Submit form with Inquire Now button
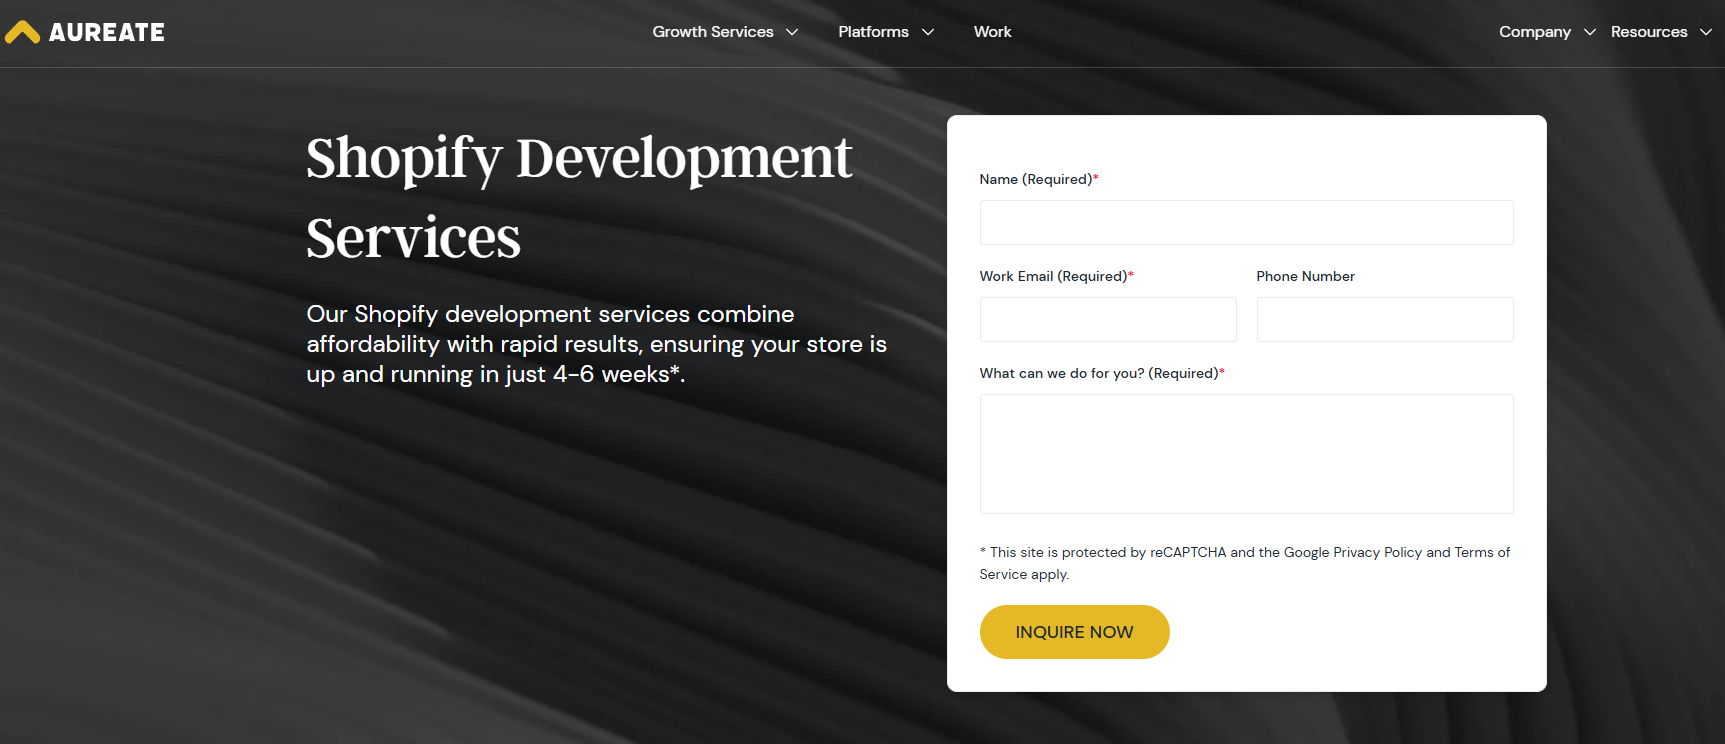 [x=1075, y=632]
